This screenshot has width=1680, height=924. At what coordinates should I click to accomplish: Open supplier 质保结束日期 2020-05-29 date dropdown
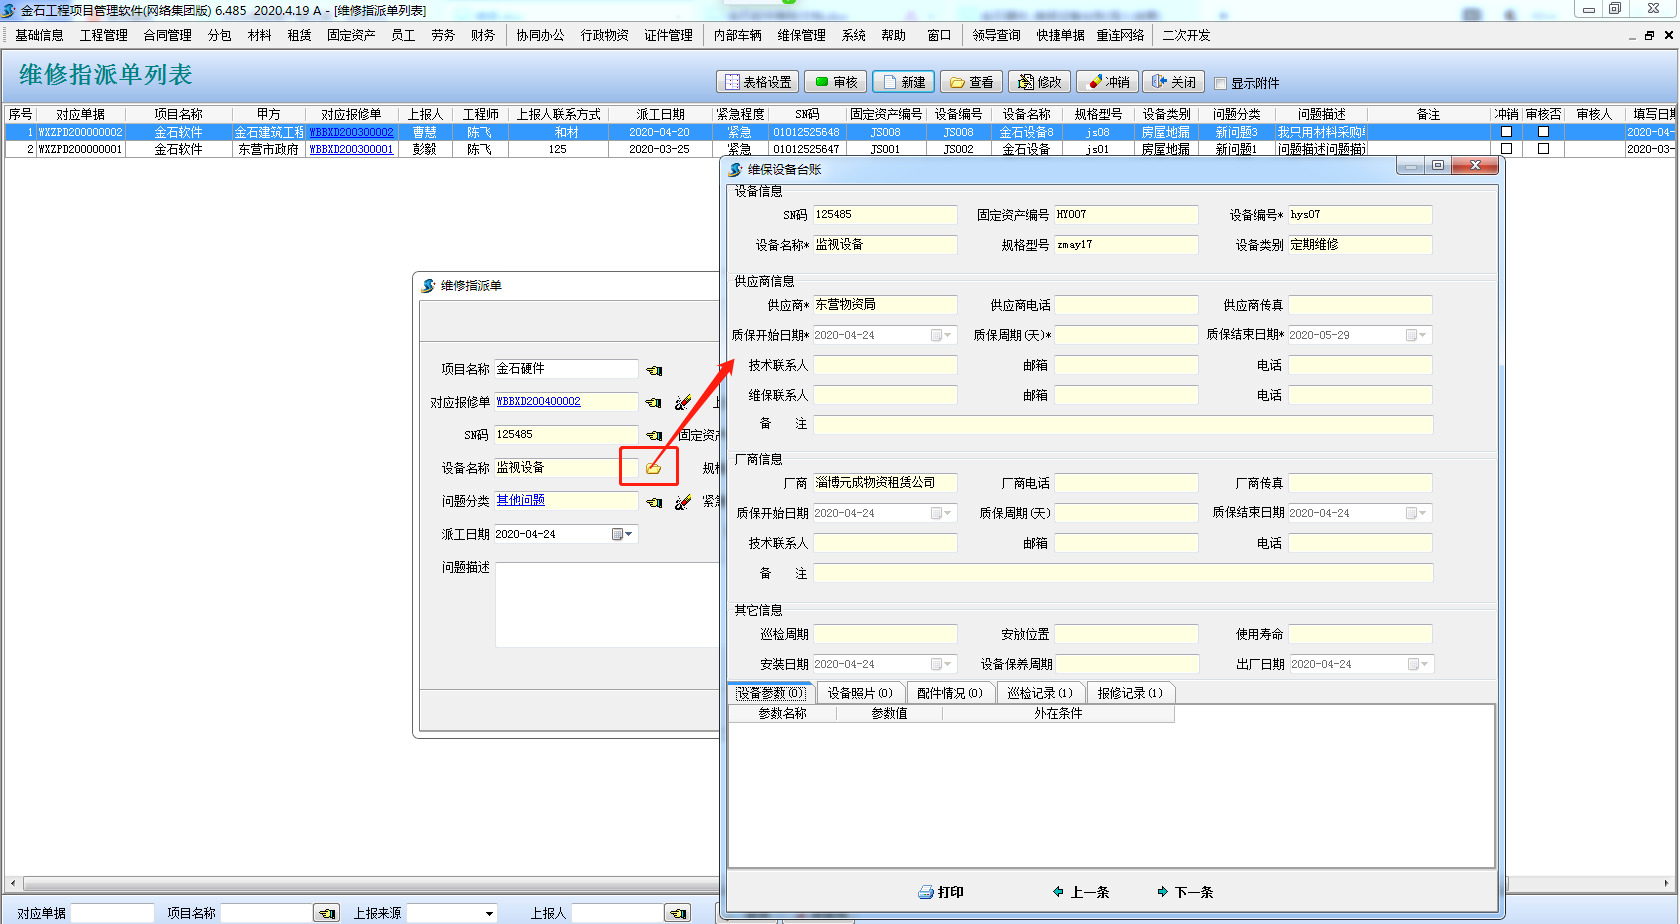click(1416, 335)
